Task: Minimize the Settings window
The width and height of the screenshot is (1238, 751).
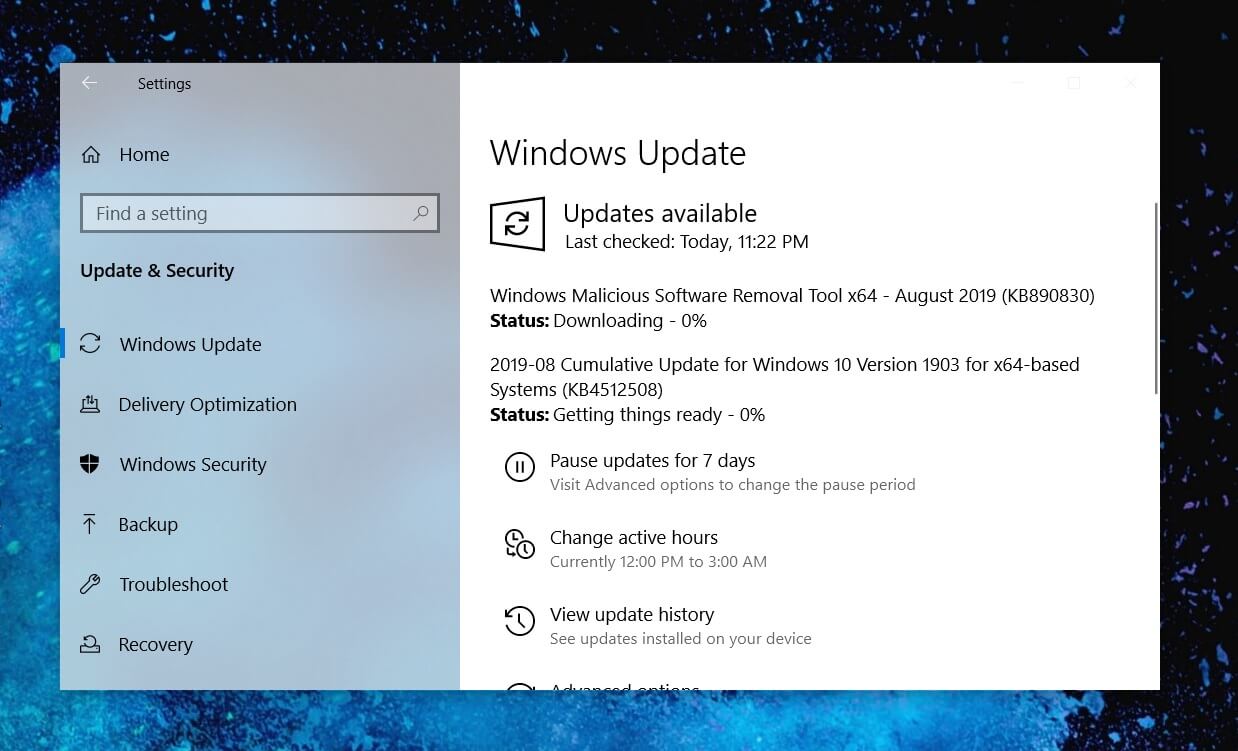Action: 1017,84
